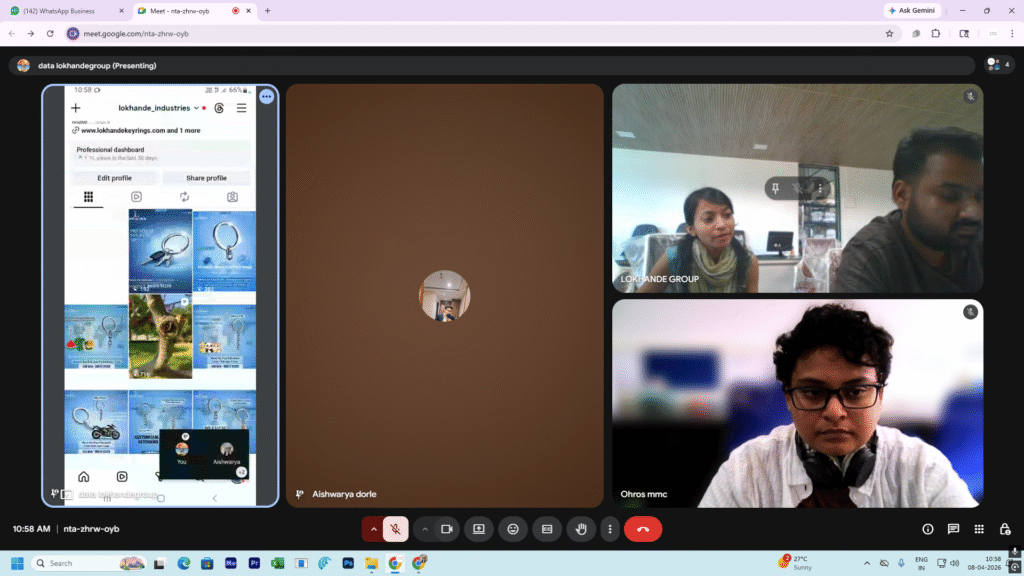
Task: Open more options three-dot menu in call bar
Action: point(609,529)
